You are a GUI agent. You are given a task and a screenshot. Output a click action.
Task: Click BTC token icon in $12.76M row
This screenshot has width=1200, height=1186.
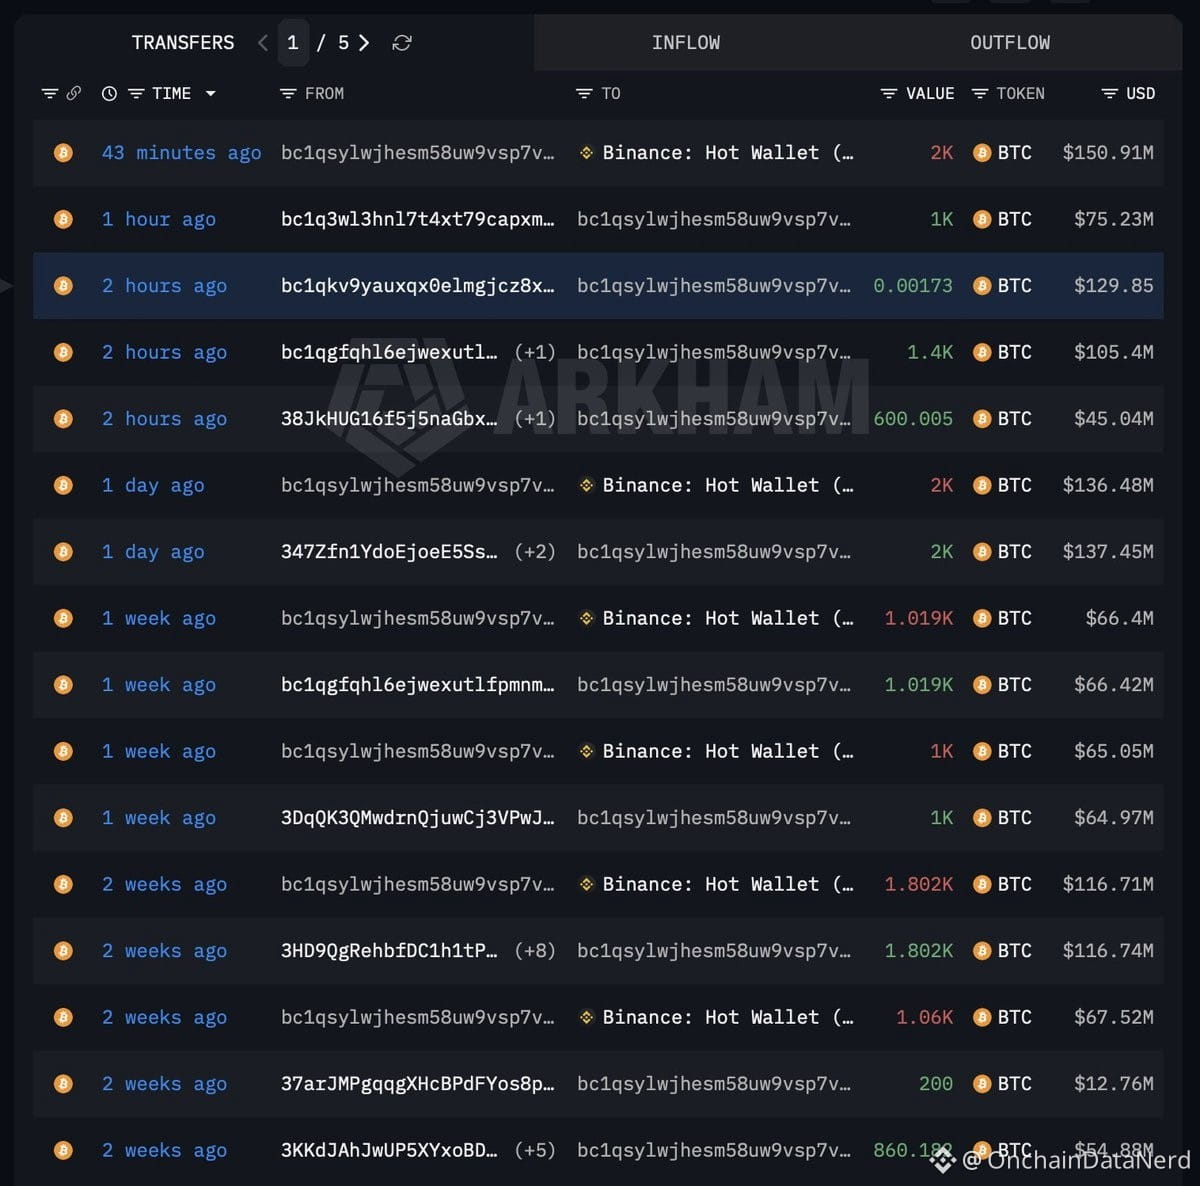[982, 1084]
